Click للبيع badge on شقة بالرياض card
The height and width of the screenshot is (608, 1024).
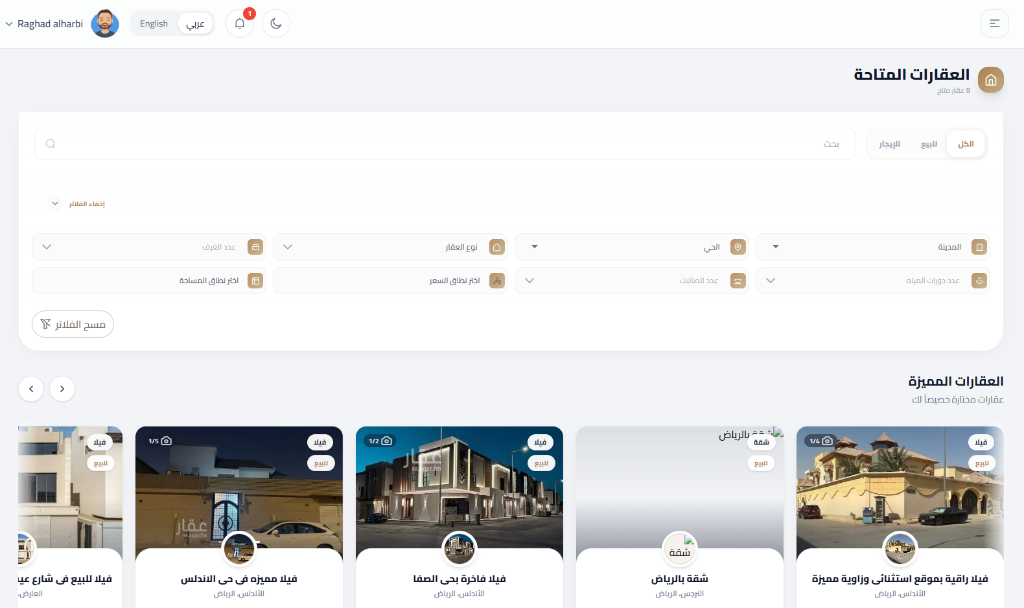click(761, 463)
